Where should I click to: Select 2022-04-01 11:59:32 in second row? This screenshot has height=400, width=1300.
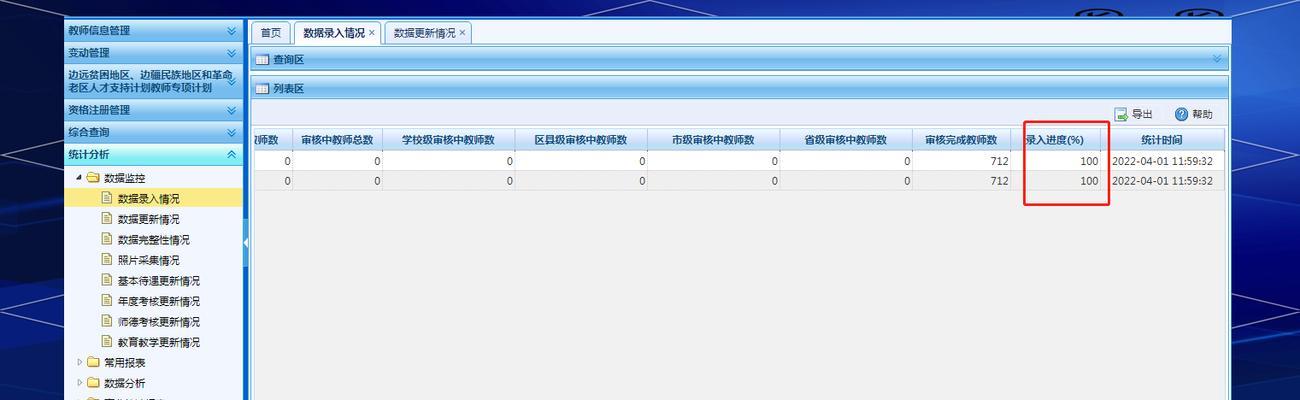tap(1162, 181)
